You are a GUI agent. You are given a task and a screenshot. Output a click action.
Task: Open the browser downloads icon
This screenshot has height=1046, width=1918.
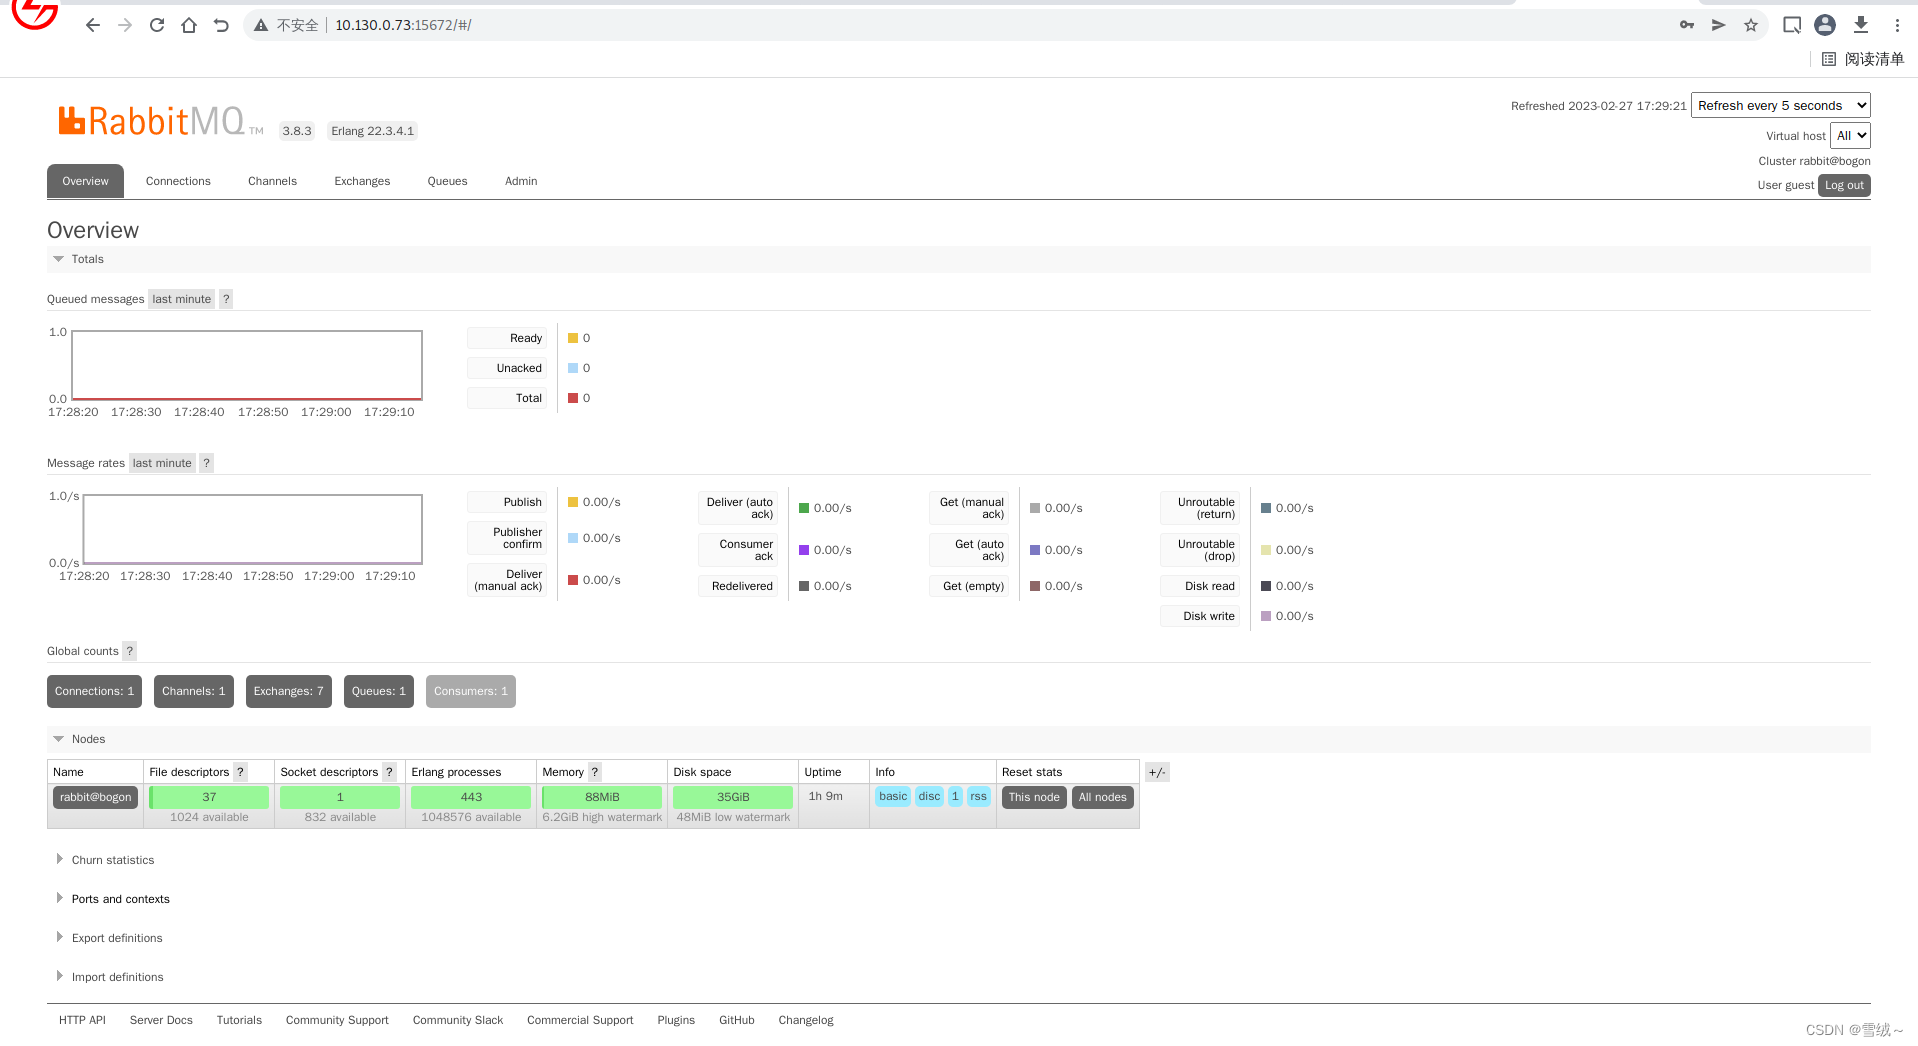[x=1861, y=25]
